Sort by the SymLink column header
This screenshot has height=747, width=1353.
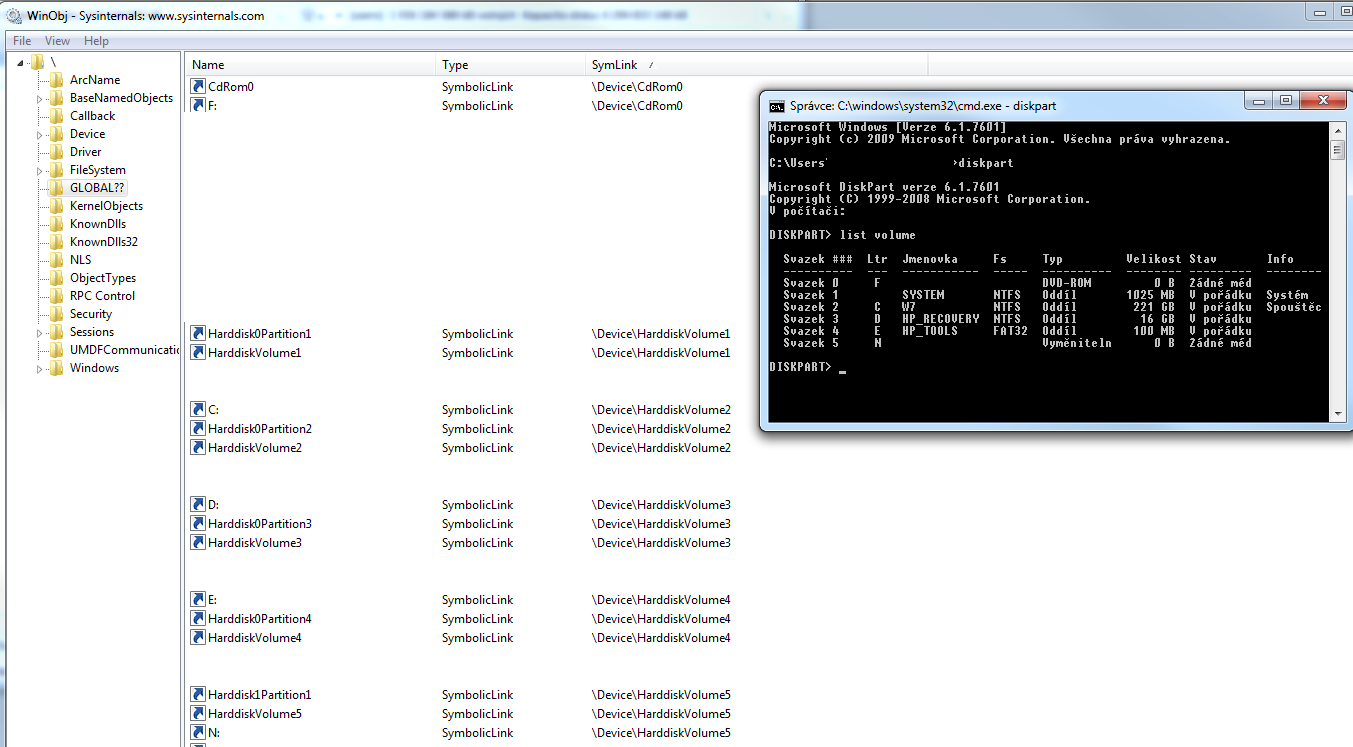tap(757, 65)
